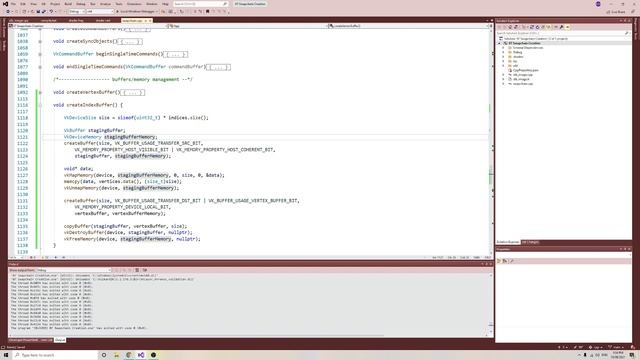Expand the collapsed createSyncObjects function

(x=40, y=41)
